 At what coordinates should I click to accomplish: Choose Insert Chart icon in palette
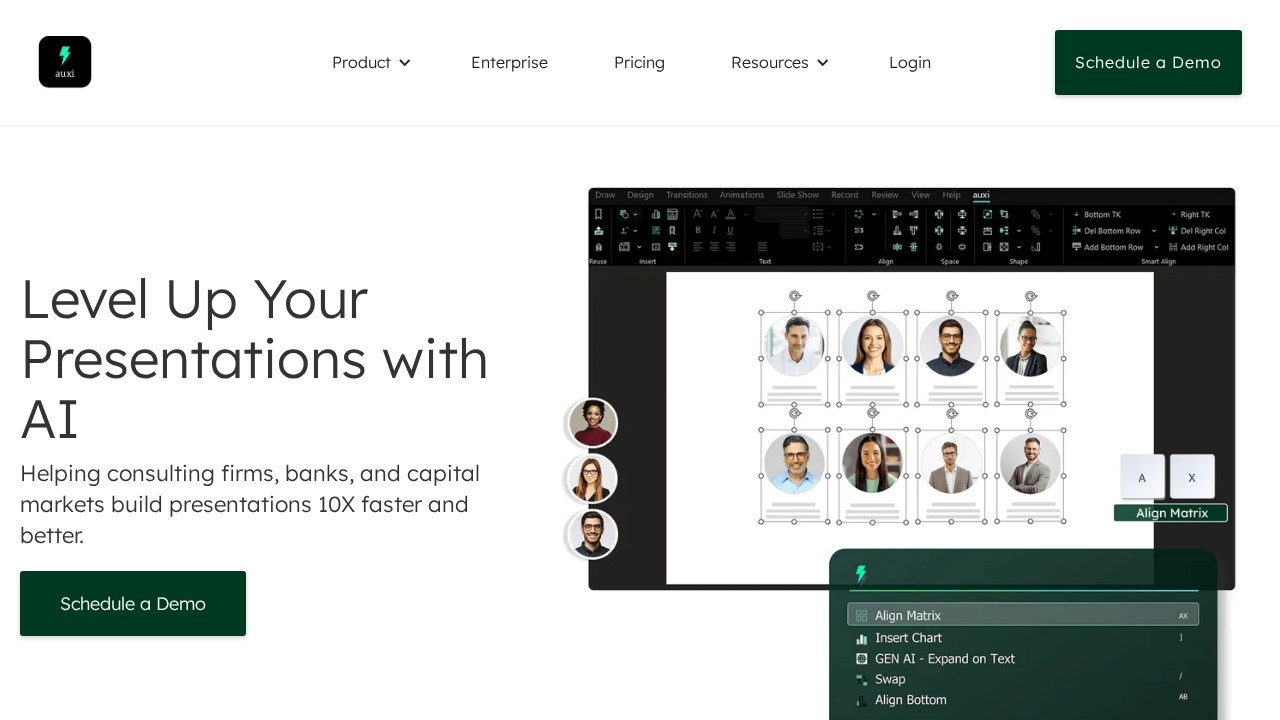[861, 638]
